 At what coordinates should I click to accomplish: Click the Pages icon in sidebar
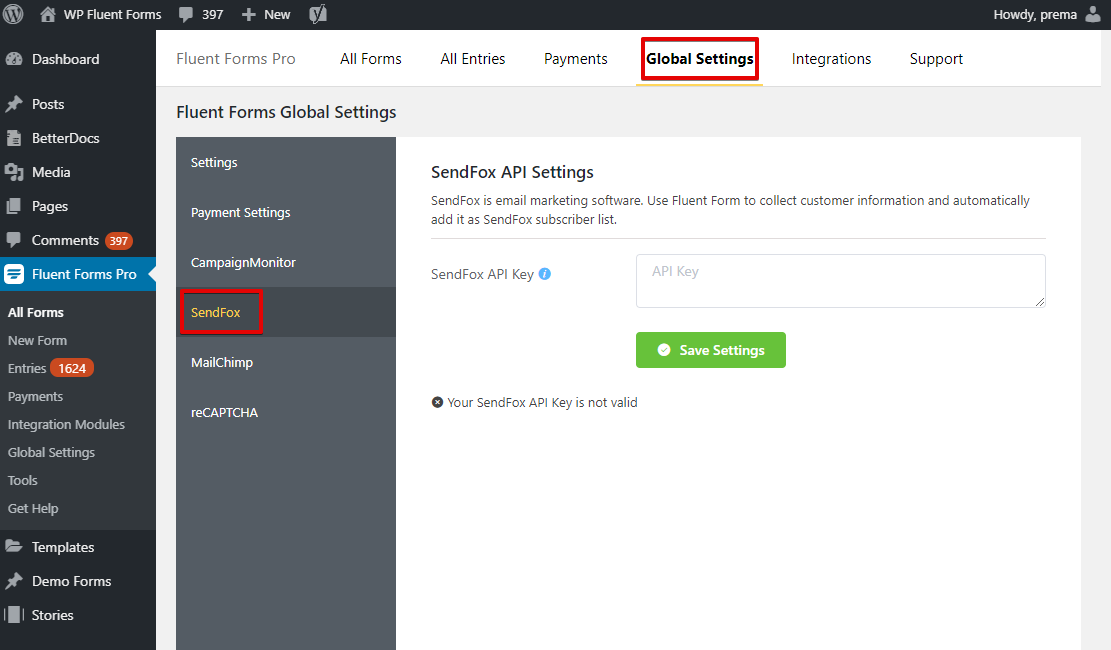pyautogui.click(x=14, y=206)
